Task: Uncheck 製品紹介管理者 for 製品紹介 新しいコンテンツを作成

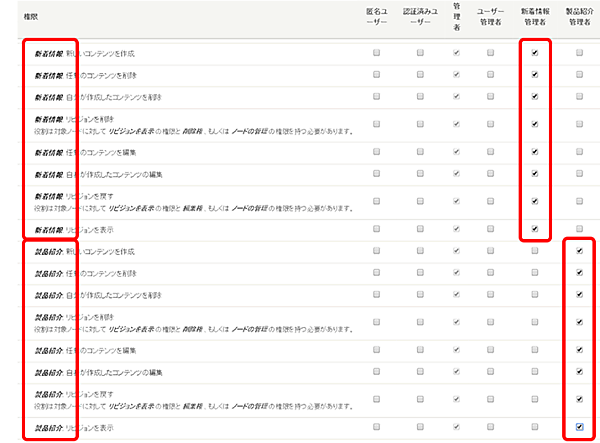Action: [579, 251]
